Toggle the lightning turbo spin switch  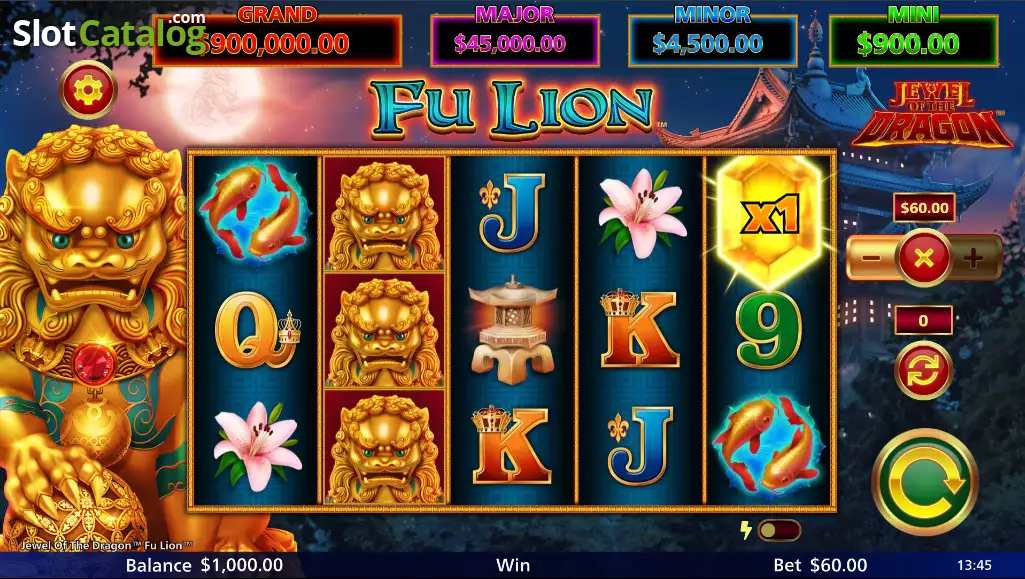(x=779, y=530)
